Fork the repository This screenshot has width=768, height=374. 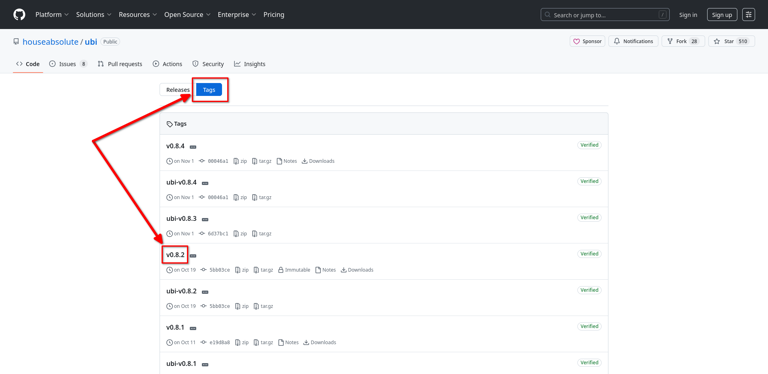683,42
